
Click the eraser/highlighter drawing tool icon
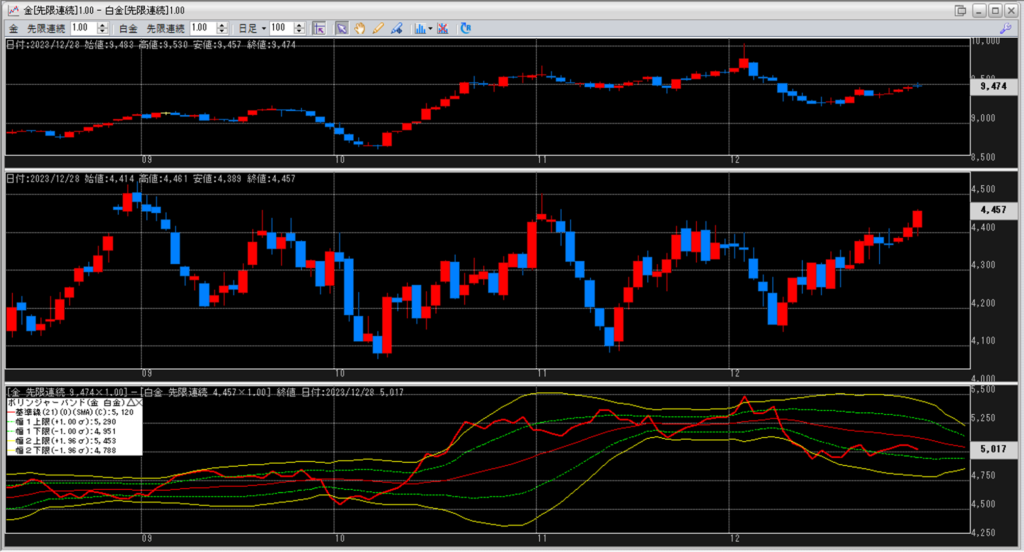click(x=395, y=28)
